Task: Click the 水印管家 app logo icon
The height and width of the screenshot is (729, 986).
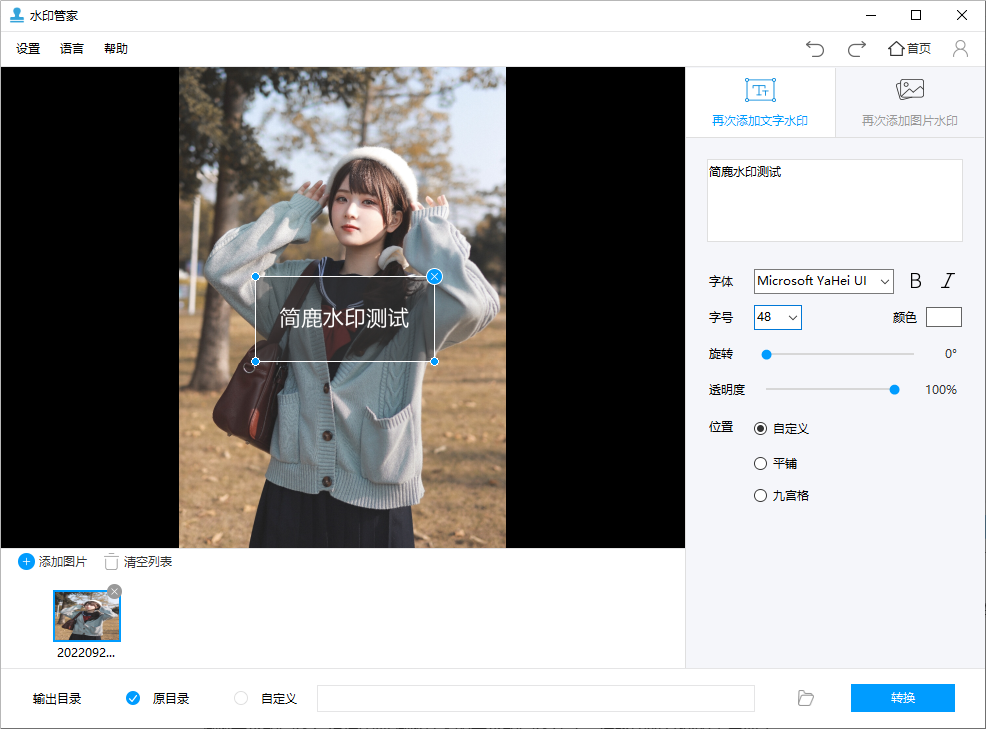Action: click(x=17, y=15)
